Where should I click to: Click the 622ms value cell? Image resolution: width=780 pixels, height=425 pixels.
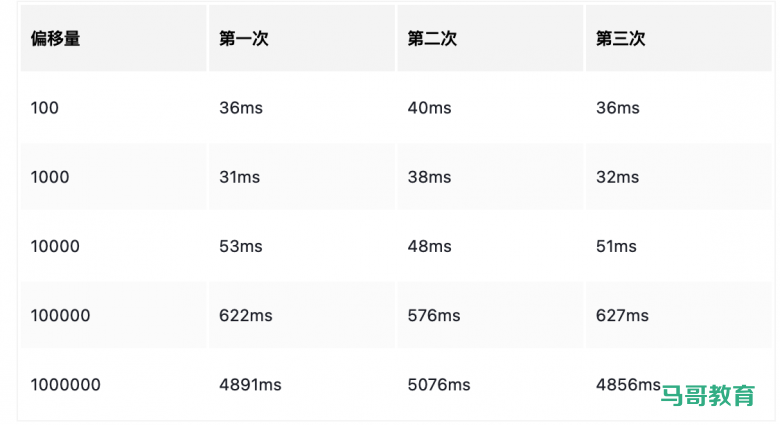pyautogui.click(x=245, y=315)
